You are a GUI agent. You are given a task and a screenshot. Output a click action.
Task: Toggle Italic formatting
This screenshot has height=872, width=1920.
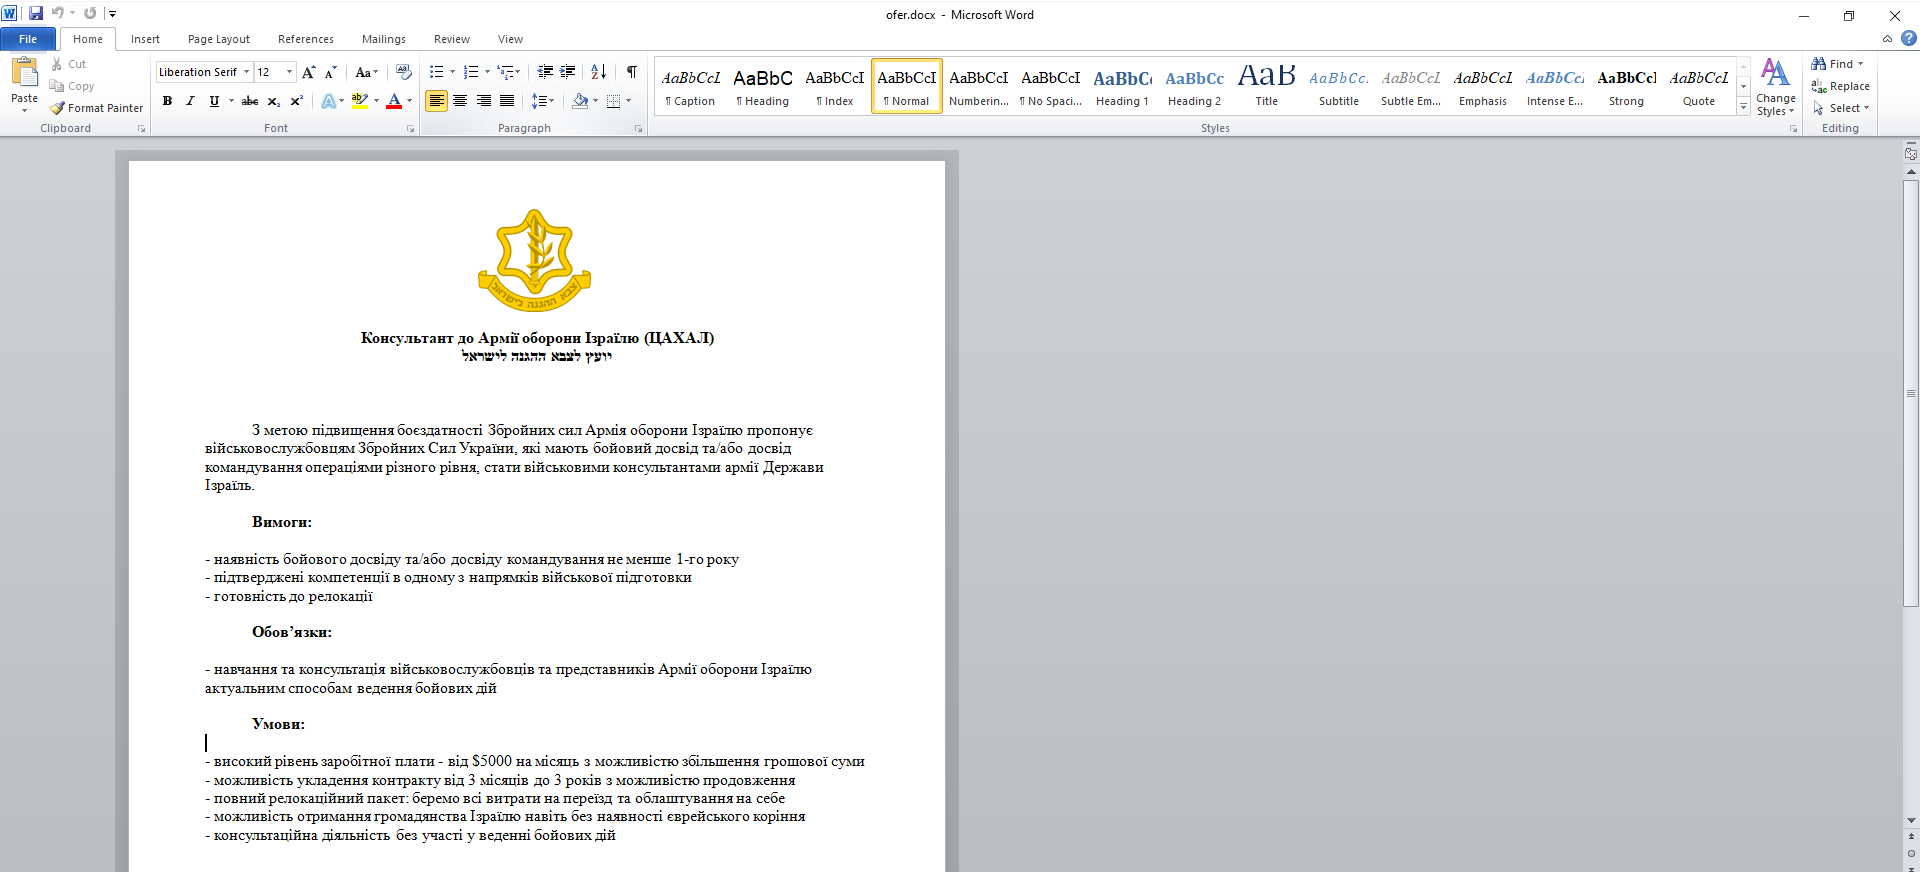190,101
